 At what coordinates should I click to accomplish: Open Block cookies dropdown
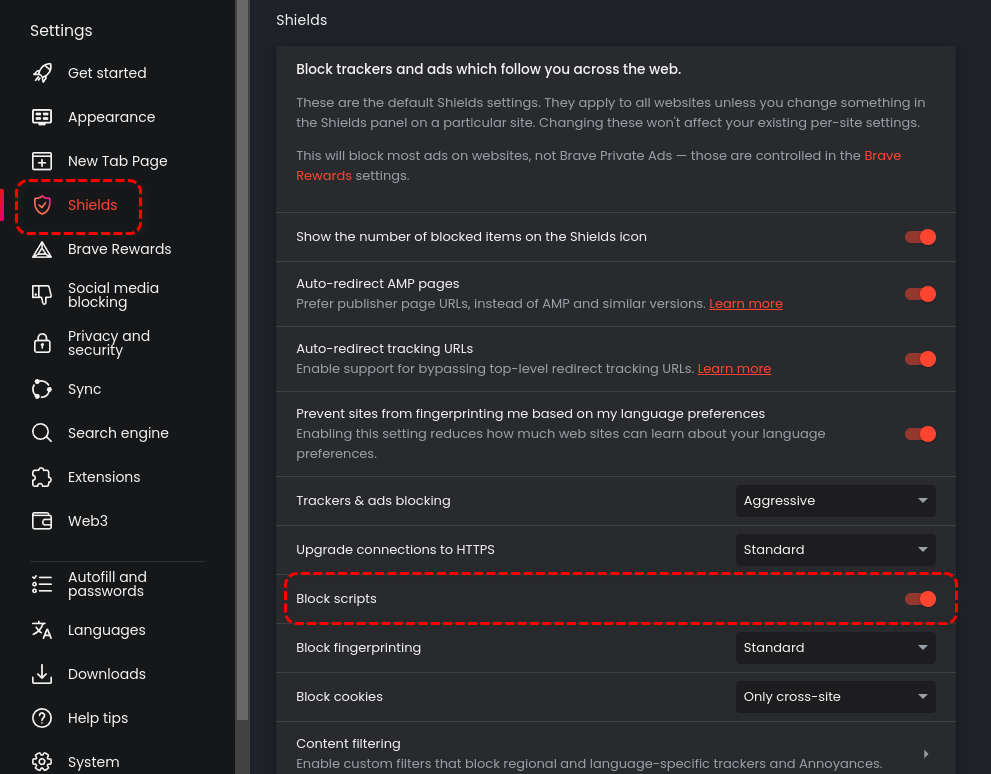tap(836, 697)
